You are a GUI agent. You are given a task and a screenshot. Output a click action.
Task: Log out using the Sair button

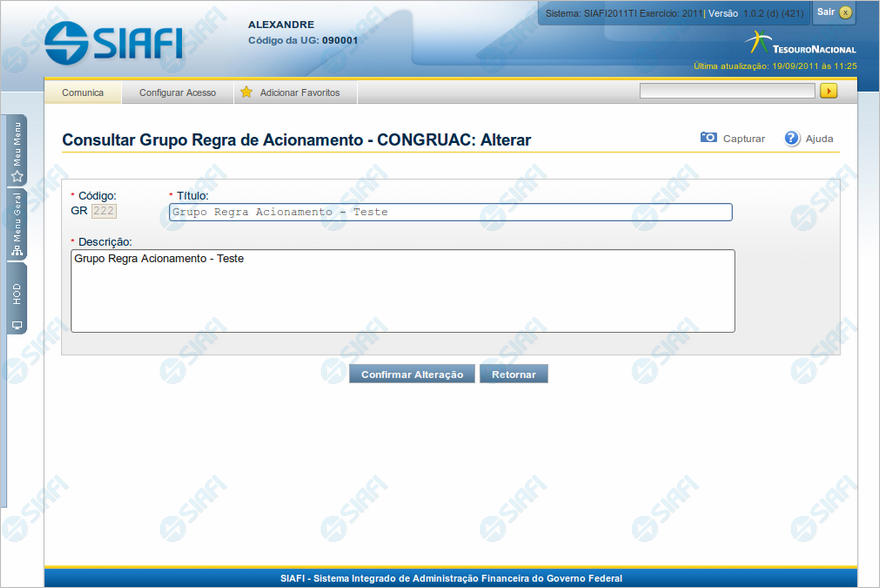[833, 12]
